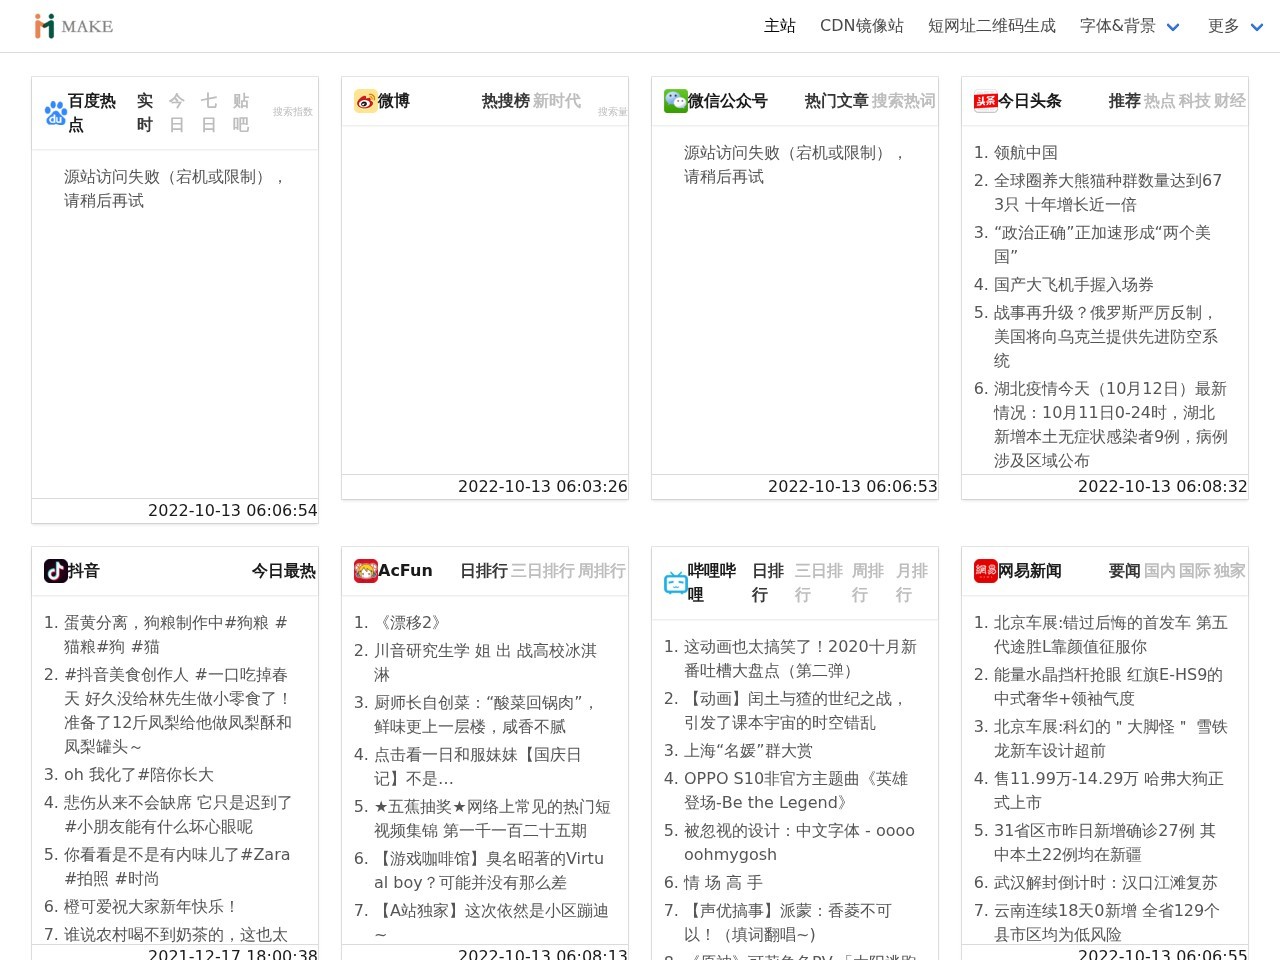
Task: Click the 源站访问失败 message in 微信公众号
Action: pos(796,165)
